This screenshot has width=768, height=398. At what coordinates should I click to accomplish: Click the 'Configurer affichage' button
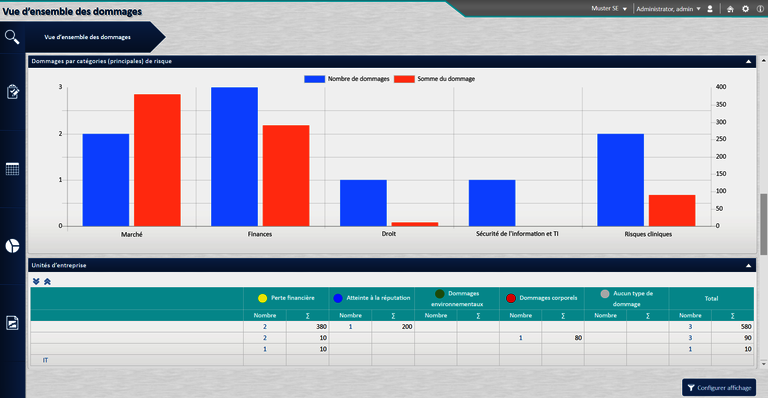(719, 388)
